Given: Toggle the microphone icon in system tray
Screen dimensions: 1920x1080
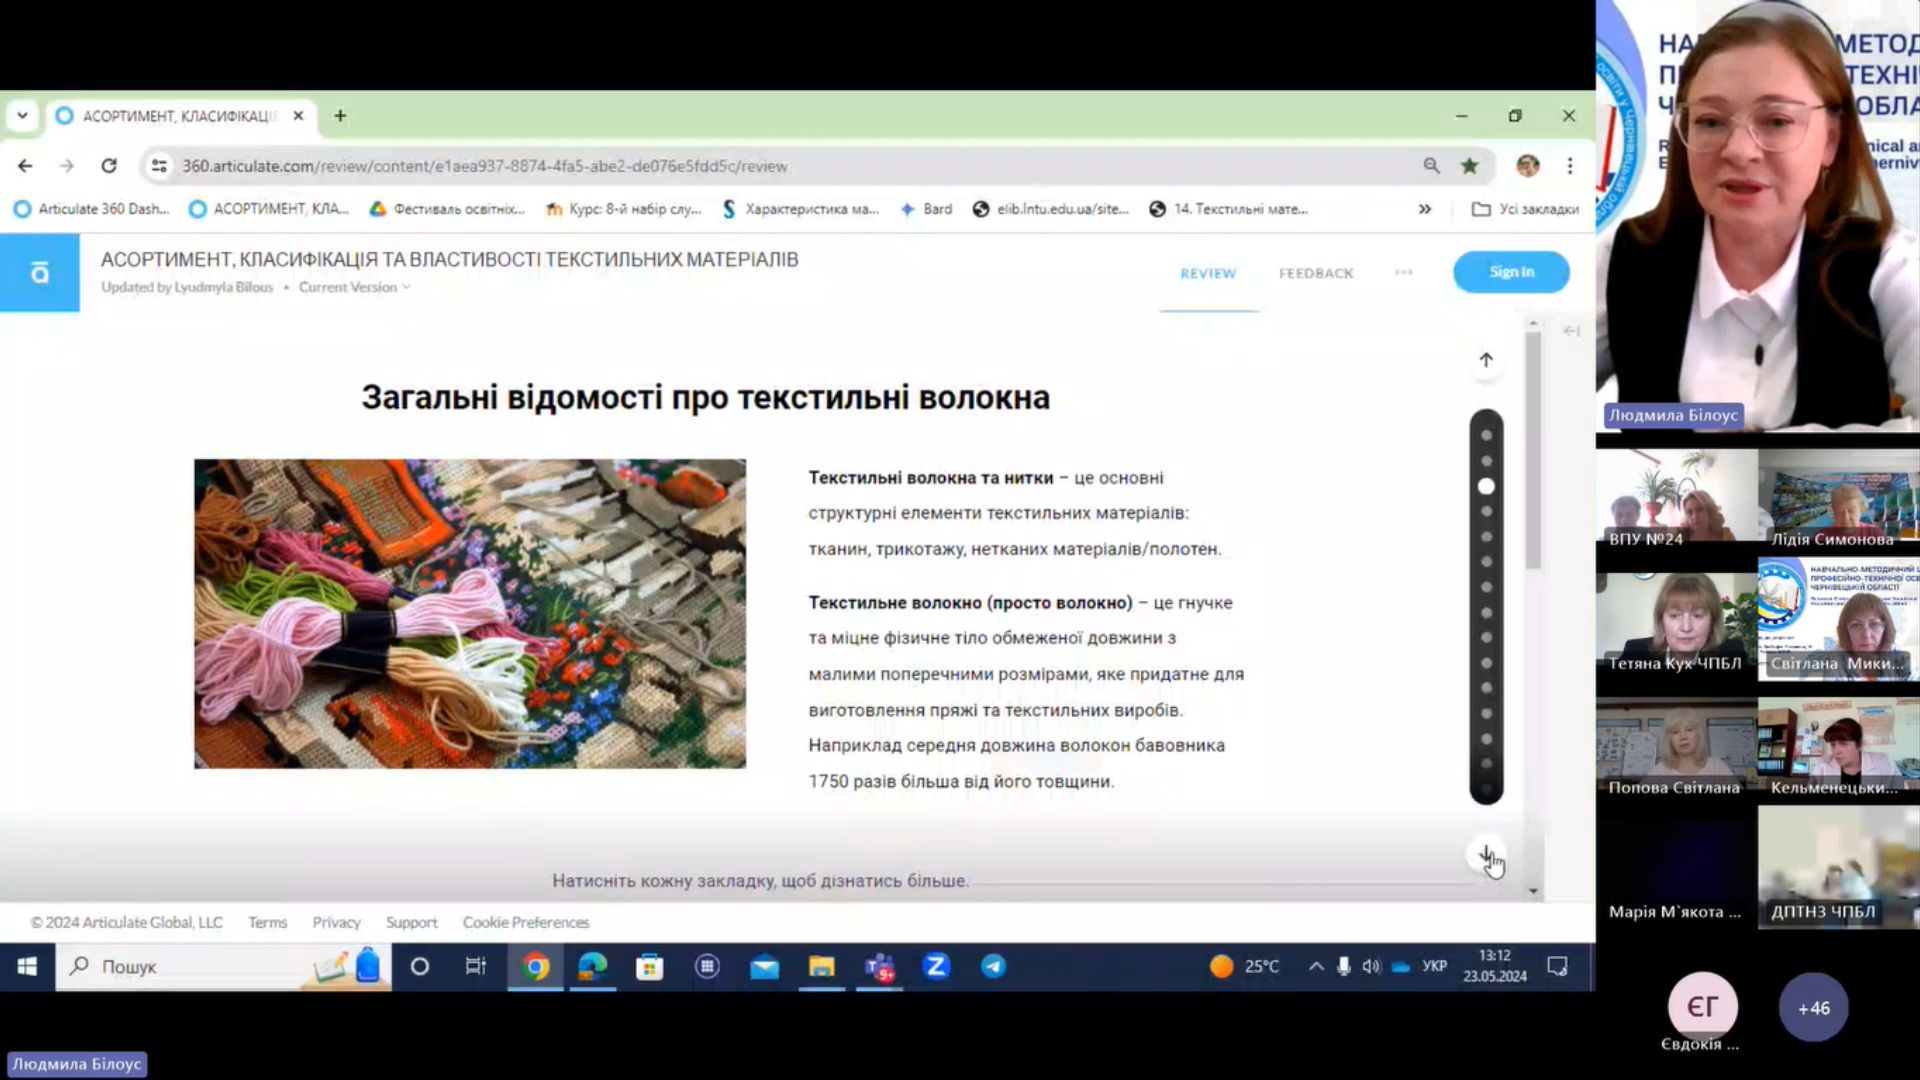Looking at the screenshot, I should pyautogui.click(x=1343, y=966).
